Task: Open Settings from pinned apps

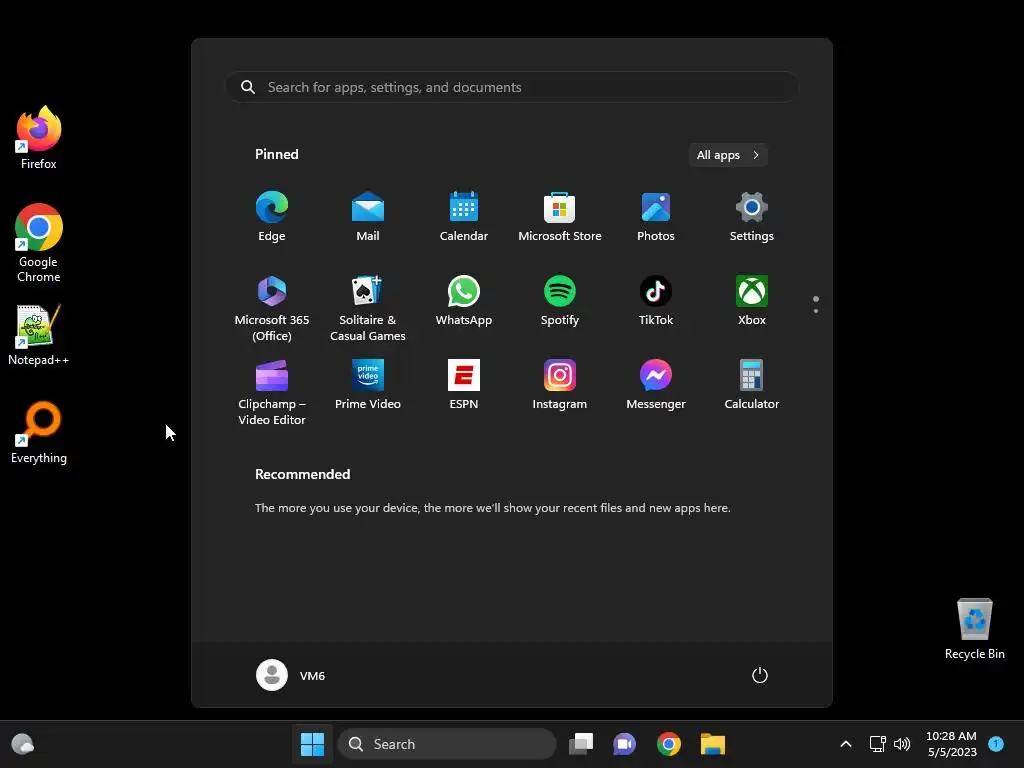Action: point(752,217)
